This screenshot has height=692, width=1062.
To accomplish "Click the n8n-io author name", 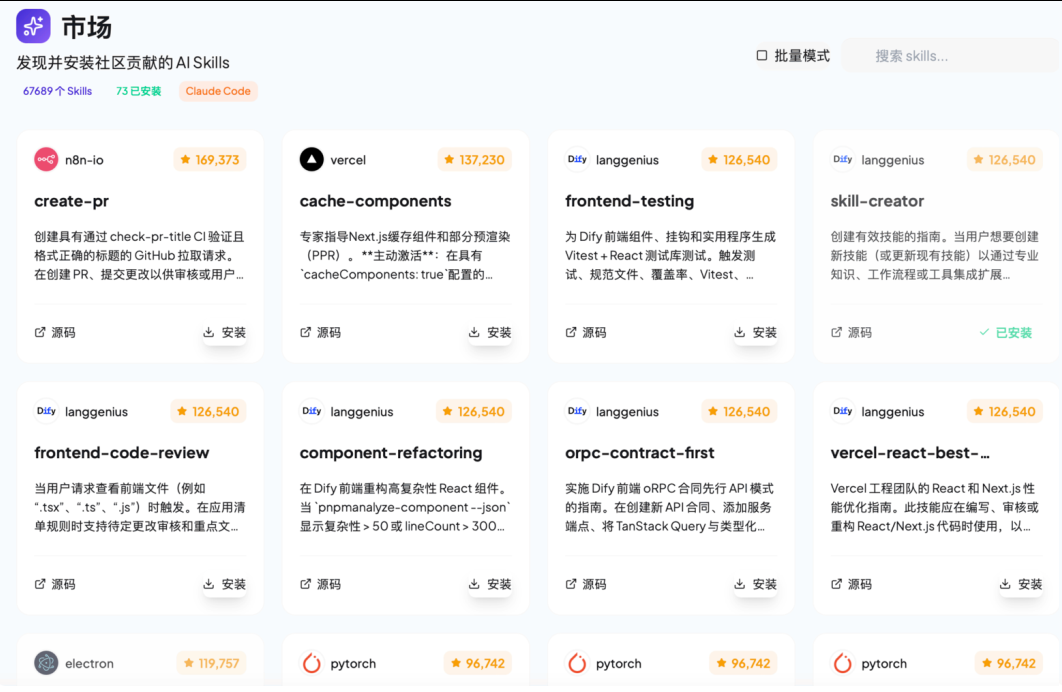I will pos(84,160).
